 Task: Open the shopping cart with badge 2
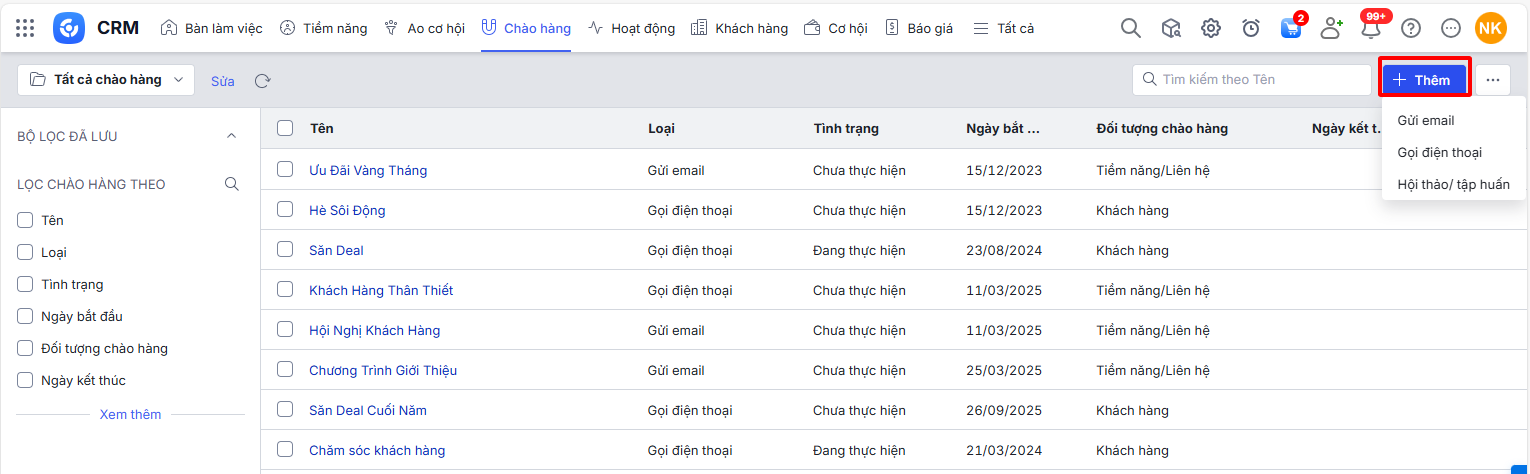point(1291,28)
